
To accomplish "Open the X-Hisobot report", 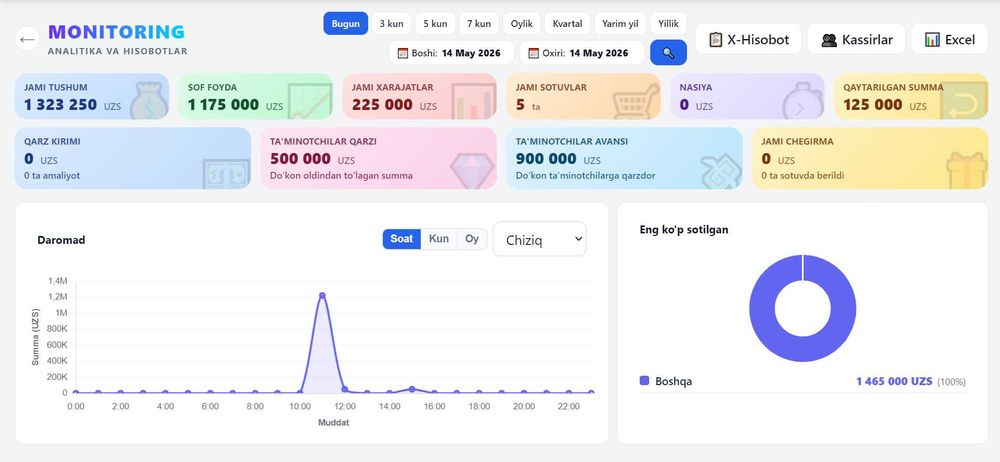I will pos(748,40).
